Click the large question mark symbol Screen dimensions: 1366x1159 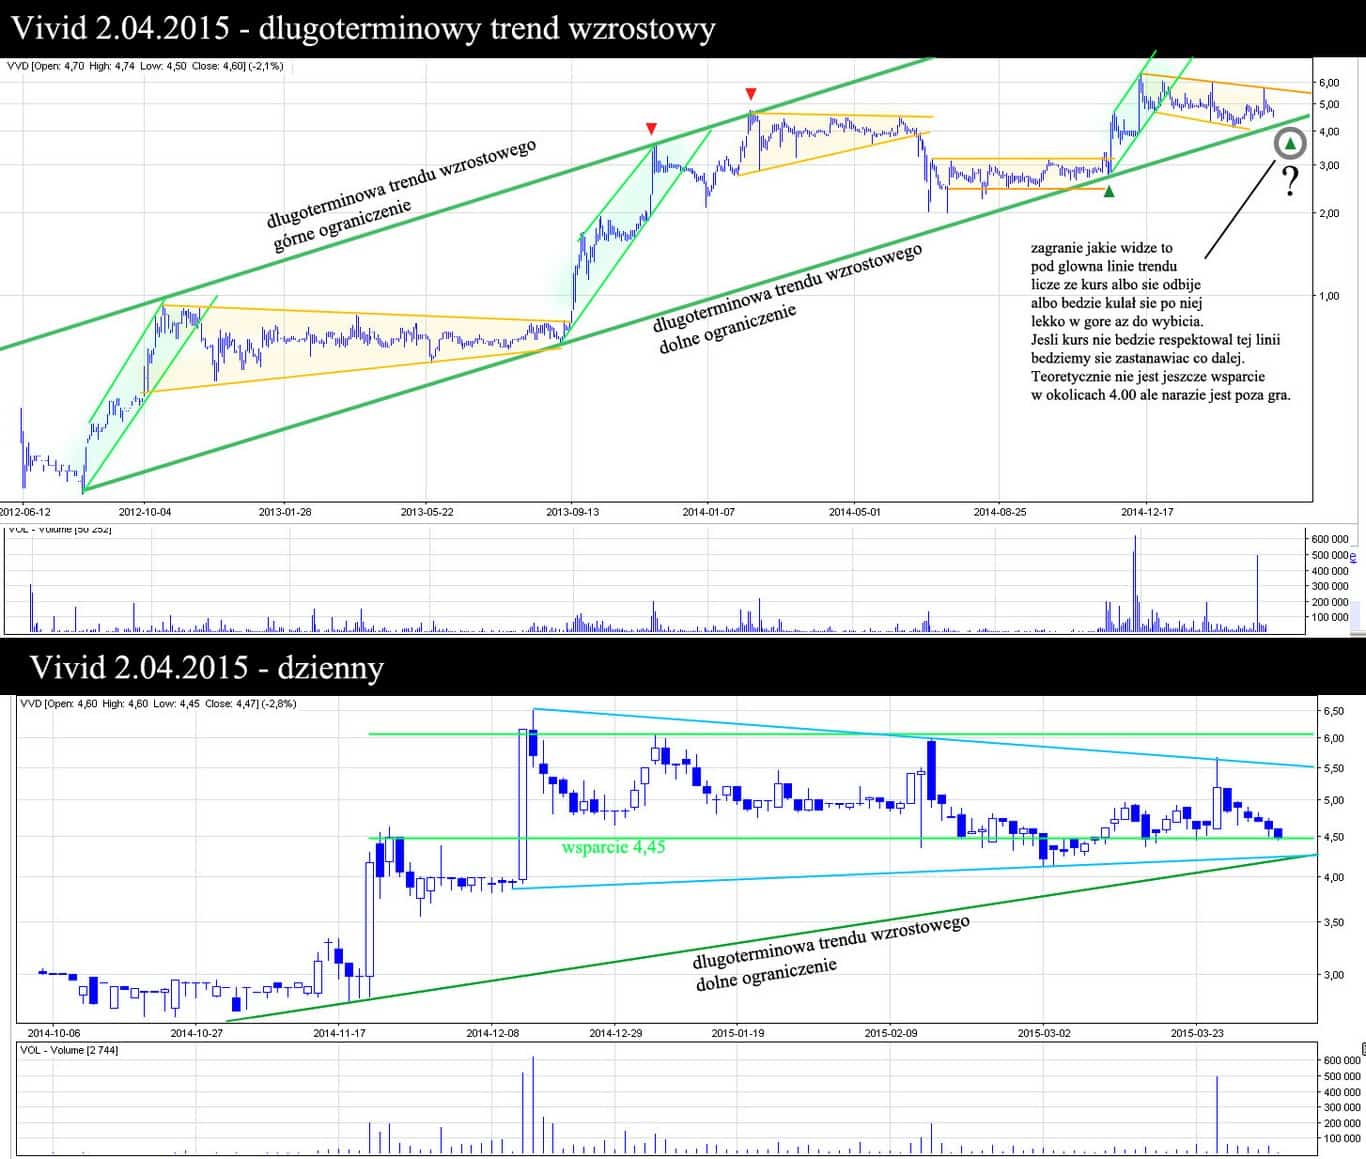(1290, 182)
